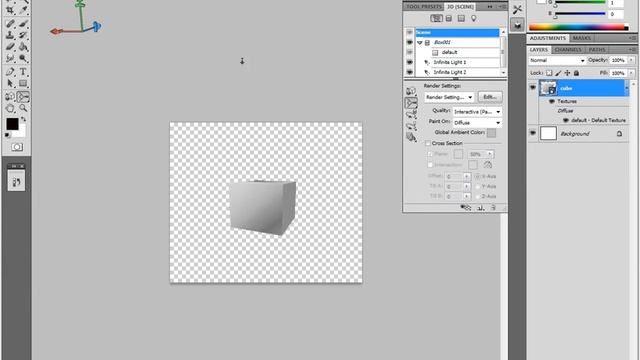This screenshot has height=360, width=640.
Task: Select the Type tool
Action: pos(23,72)
